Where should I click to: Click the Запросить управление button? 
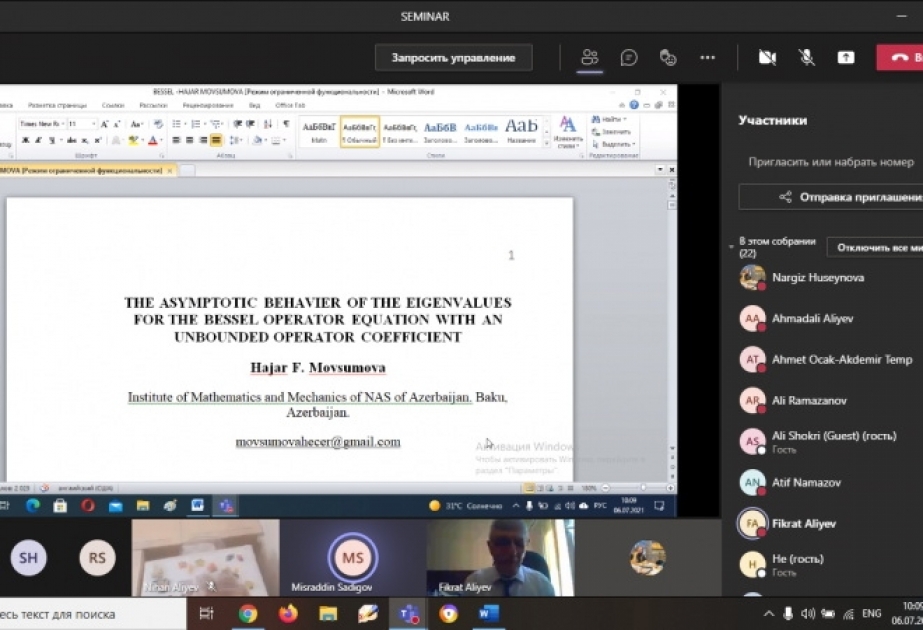click(x=453, y=58)
